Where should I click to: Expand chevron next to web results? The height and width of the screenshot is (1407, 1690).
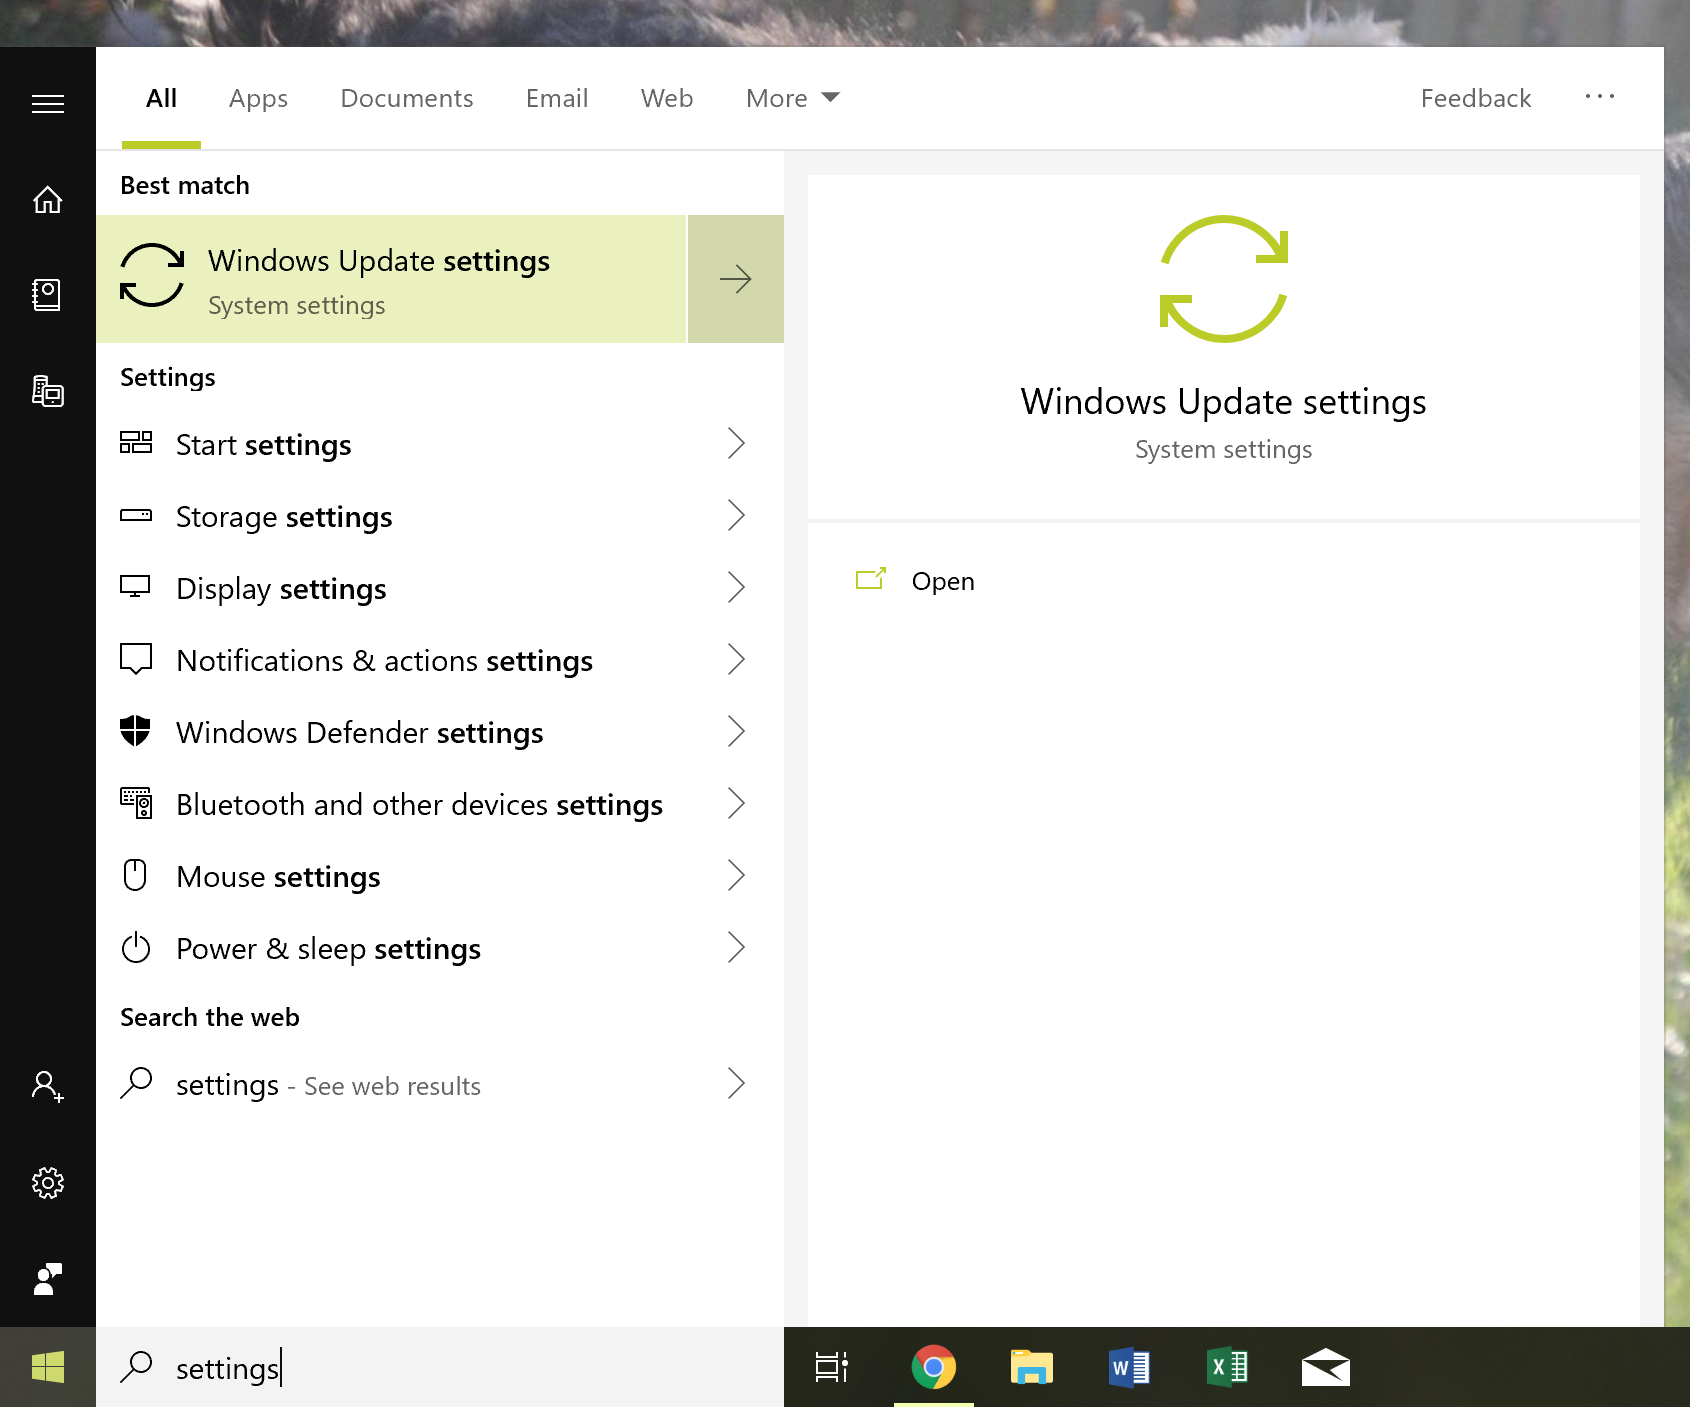[x=736, y=1083]
